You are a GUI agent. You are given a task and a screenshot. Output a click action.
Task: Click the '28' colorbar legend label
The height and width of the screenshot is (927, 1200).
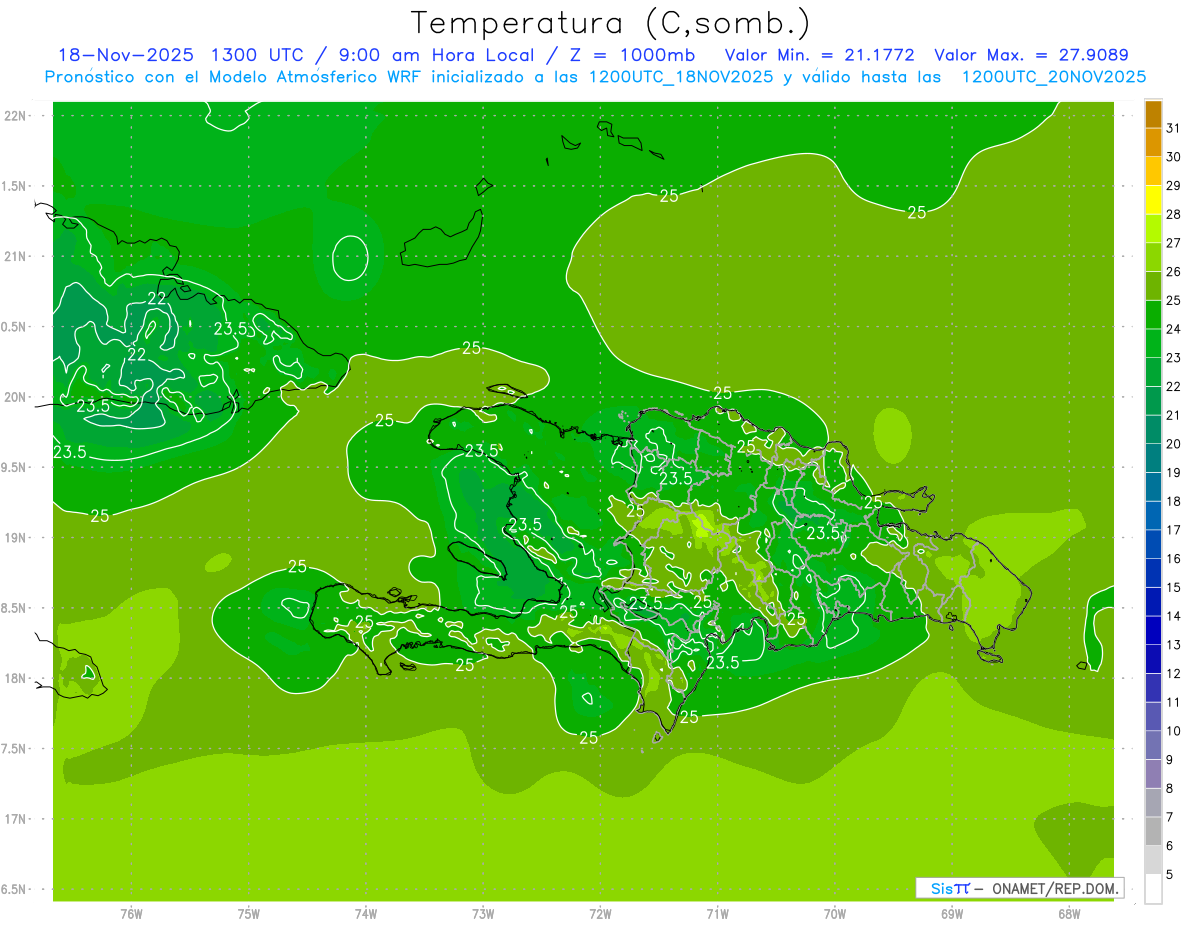(1173, 214)
